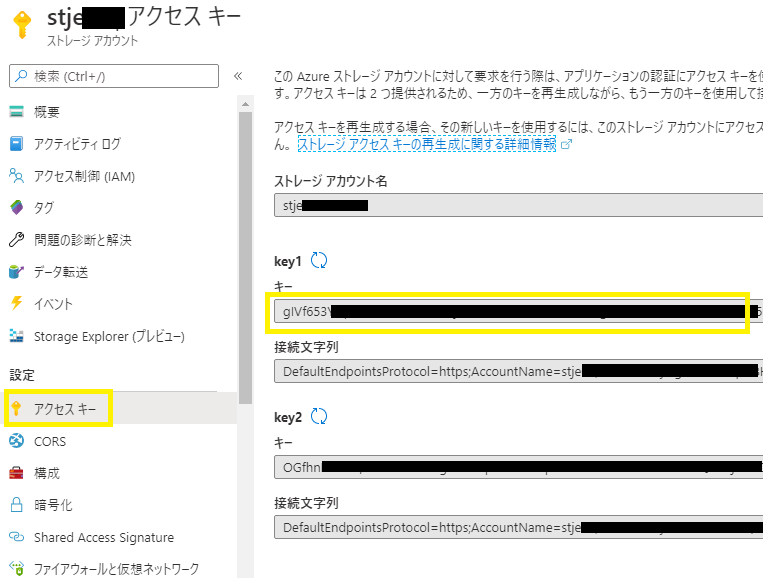The height and width of the screenshot is (578, 763).
Task: Click the アクセス制御 (IAM) people icon
Action: tap(17, 176)
